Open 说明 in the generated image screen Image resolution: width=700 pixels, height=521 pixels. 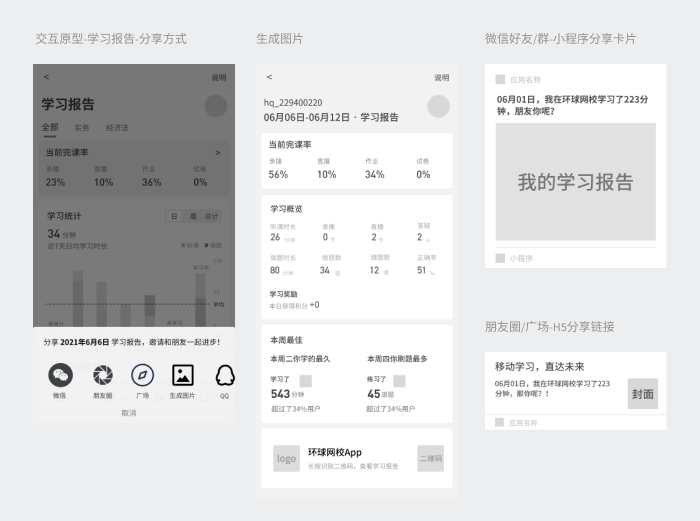[442, 78]
